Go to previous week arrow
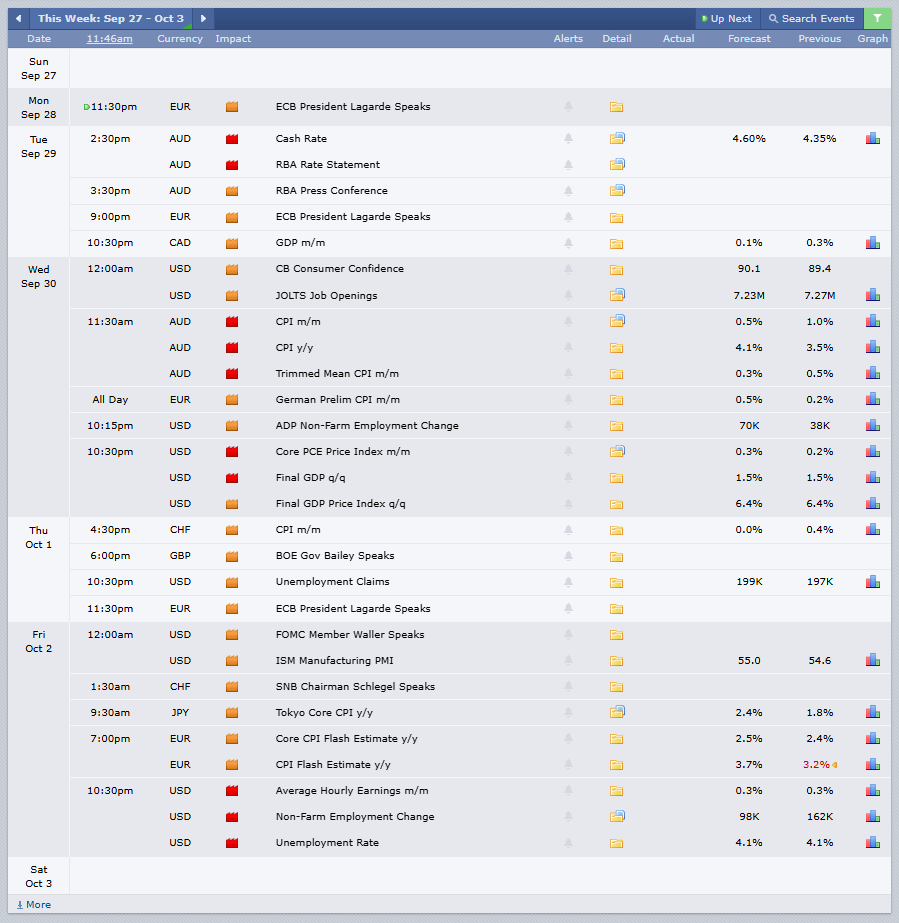The image size is (899, 923). [19, 18]
